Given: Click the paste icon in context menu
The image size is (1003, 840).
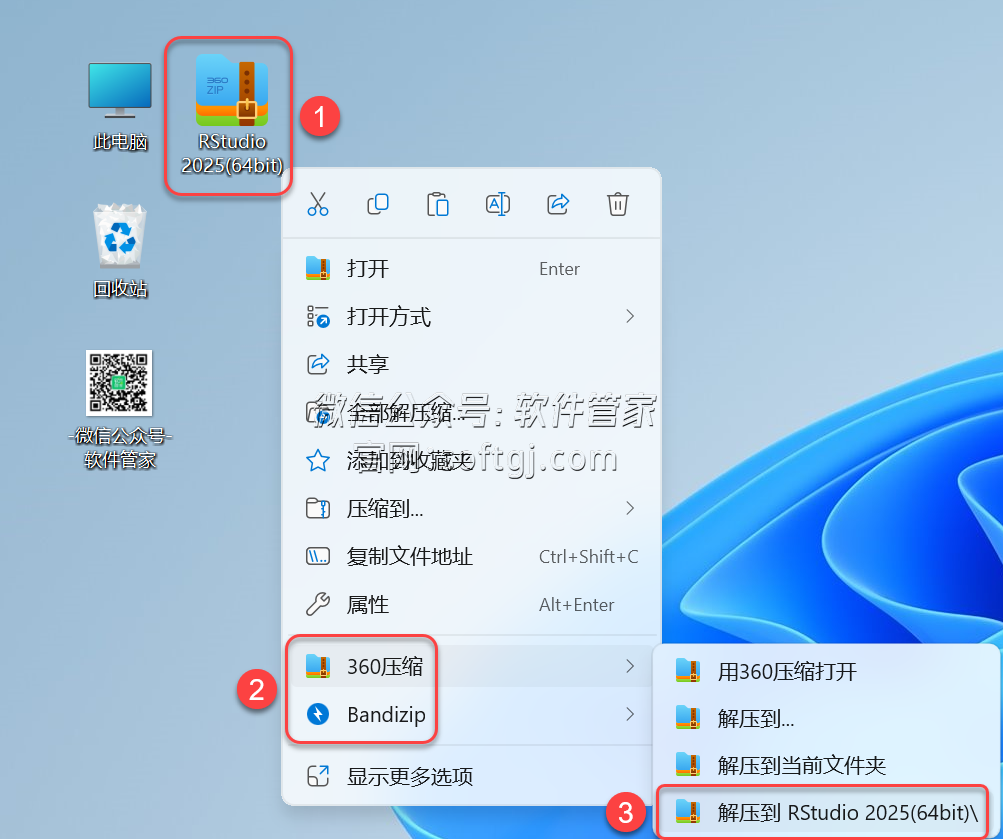Looking at the screenshot, I should coord(438,205).
